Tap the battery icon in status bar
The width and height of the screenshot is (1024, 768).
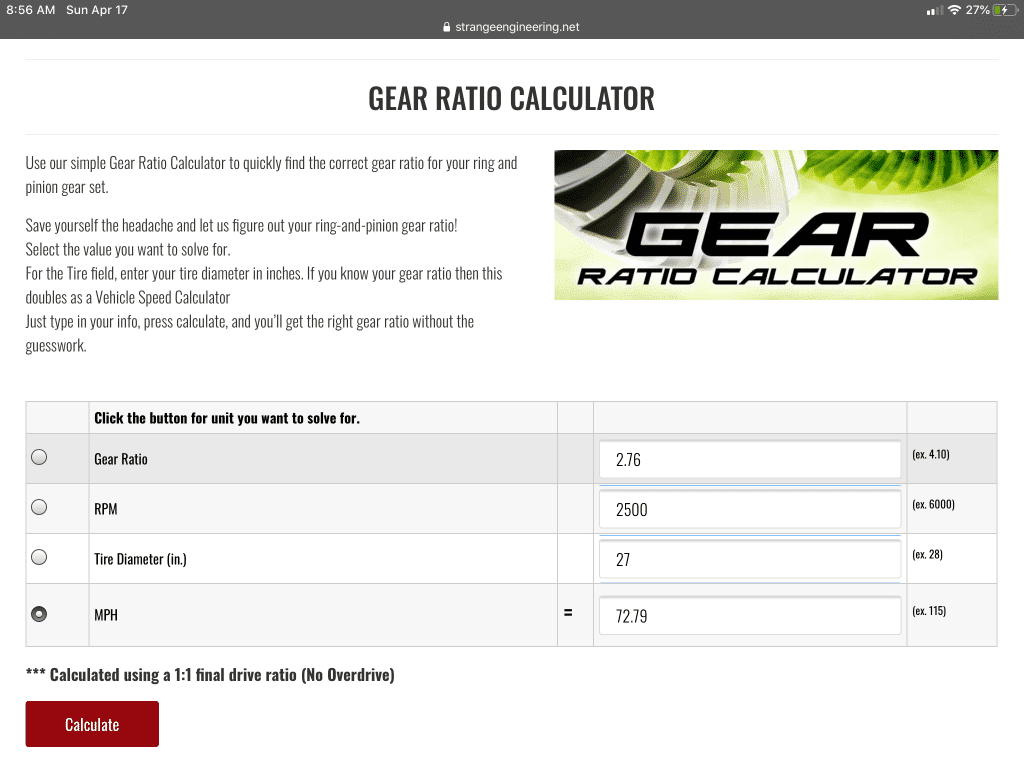[x=1003, y=10]
